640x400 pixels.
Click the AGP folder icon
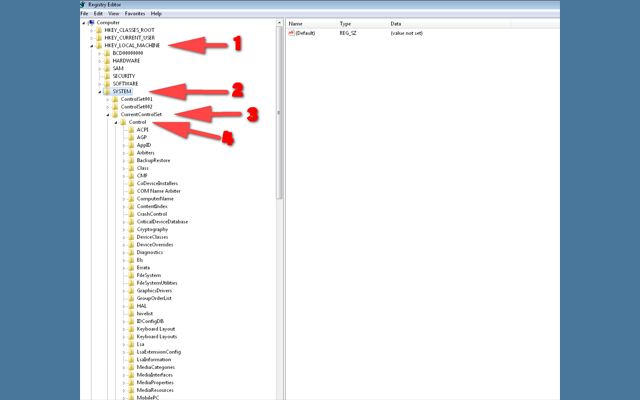131,137
